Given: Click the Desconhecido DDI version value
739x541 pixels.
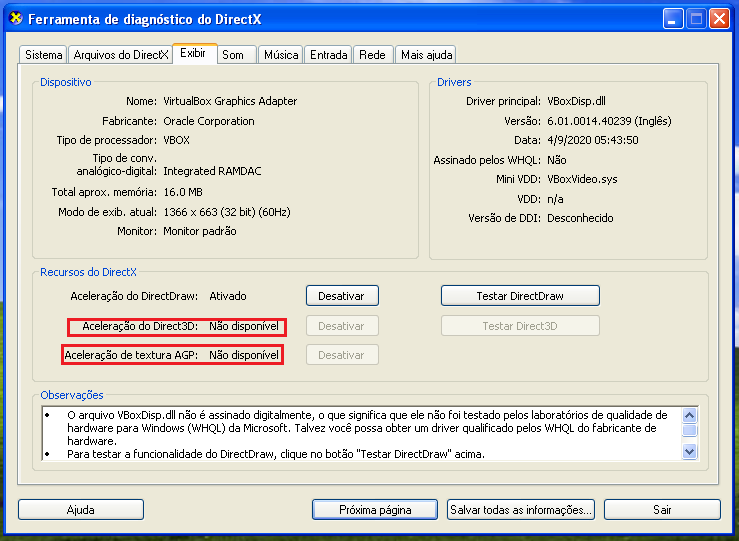Looking at the screenshot, I should [580, 218].
